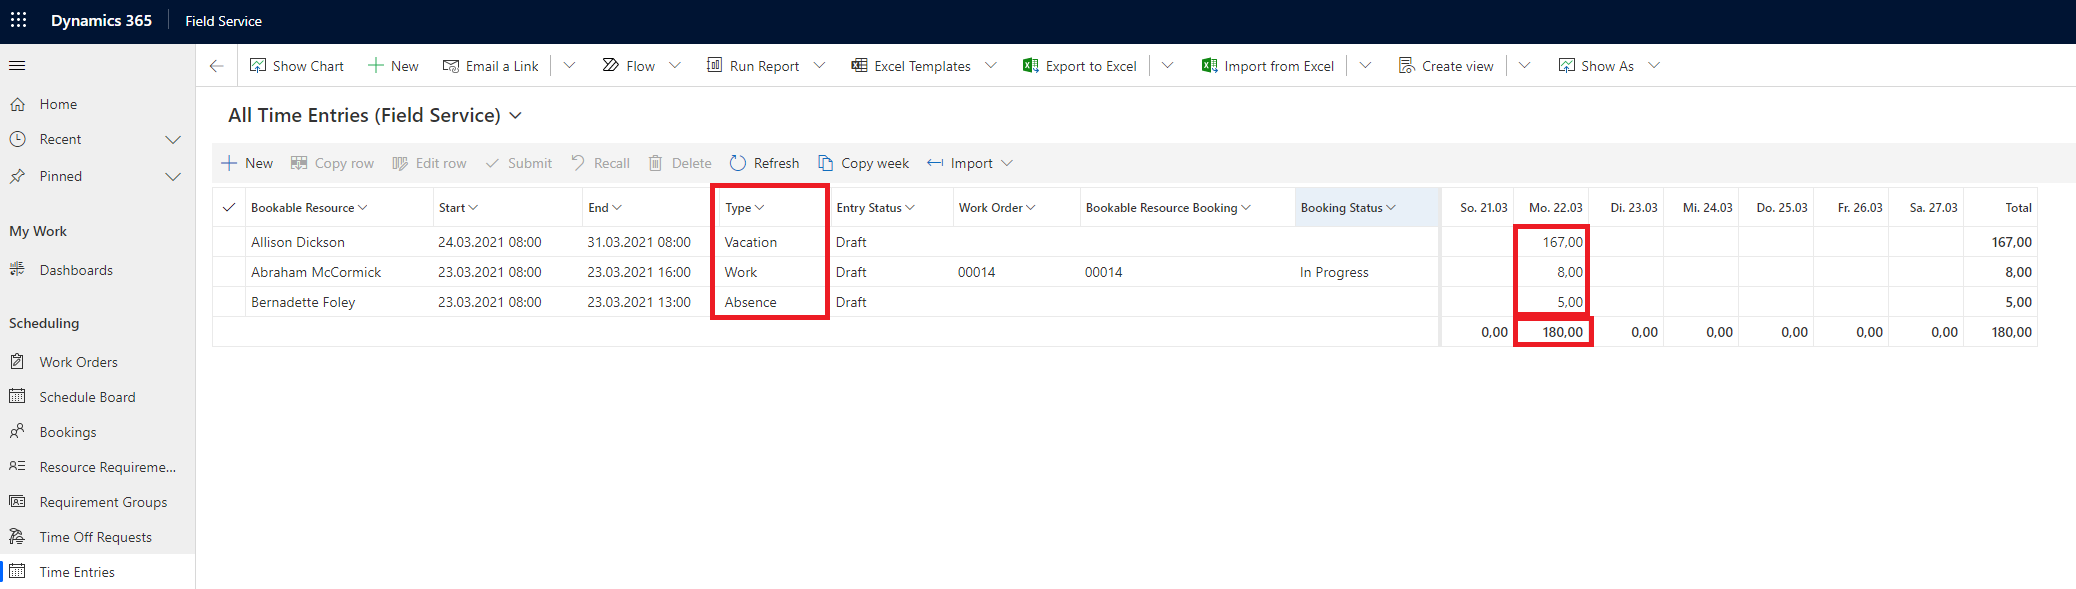Click New in the grid toolbar

pyautogui.click(x=247, y=163)
